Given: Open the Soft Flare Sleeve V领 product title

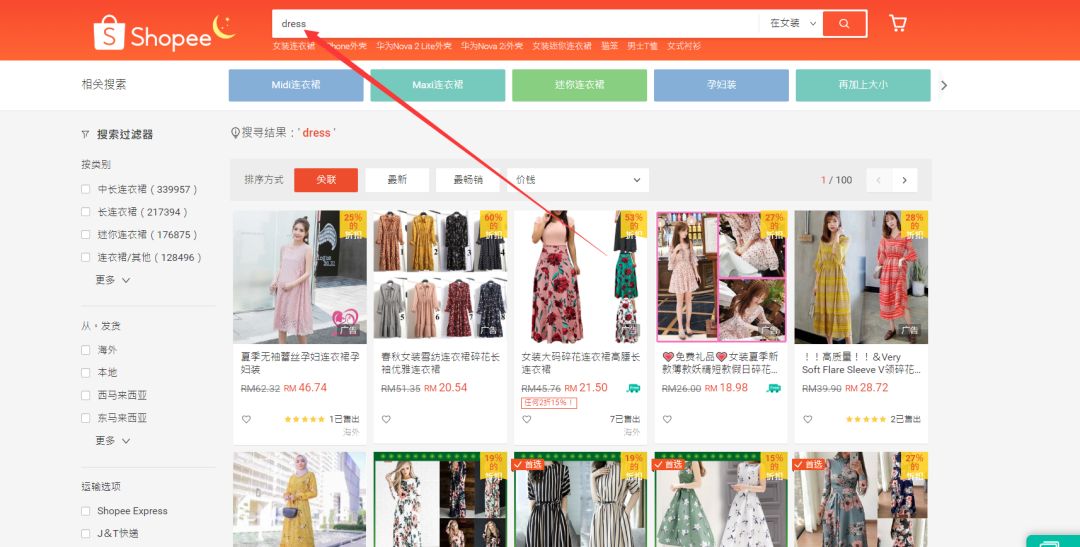Looking at the screenshot, I should (x=861, y=363).
